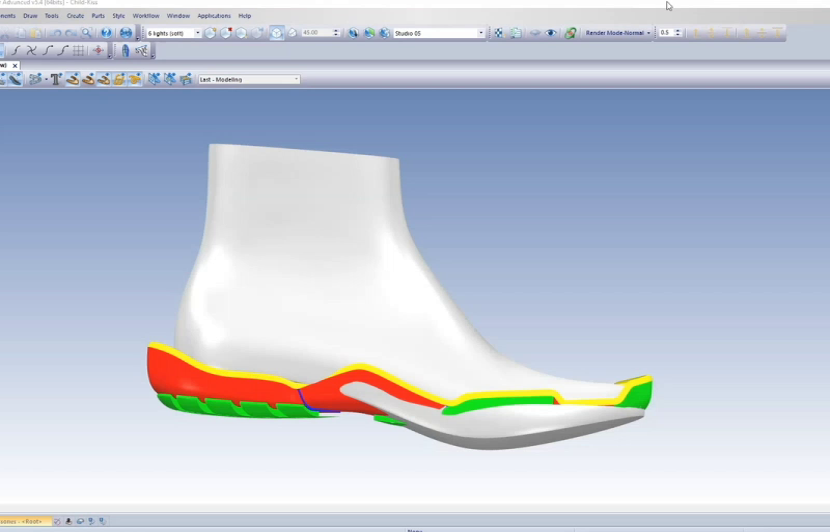Viewport: 830px width, 532px height.
Task: Toggle the third shoe display icon
Action: pos(104,79)
